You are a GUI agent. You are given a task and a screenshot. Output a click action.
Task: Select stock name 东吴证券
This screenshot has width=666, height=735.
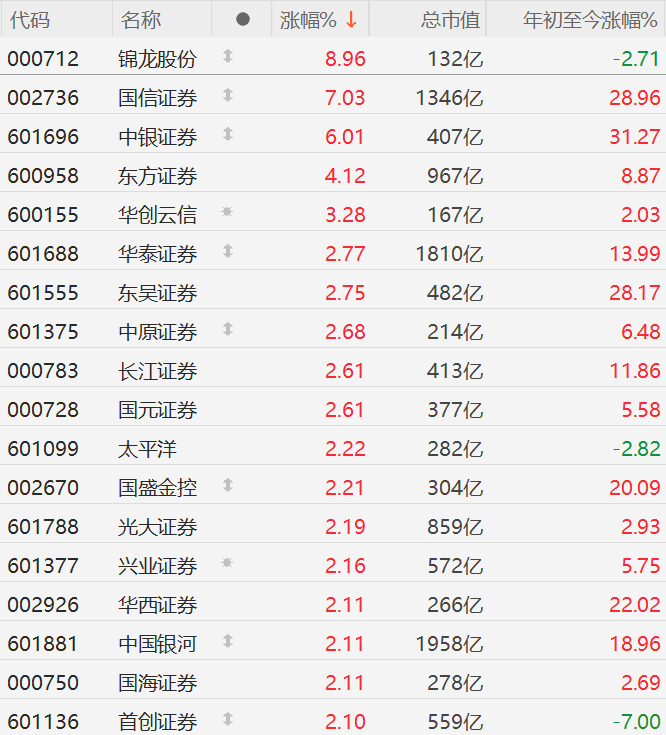[157, 293]
